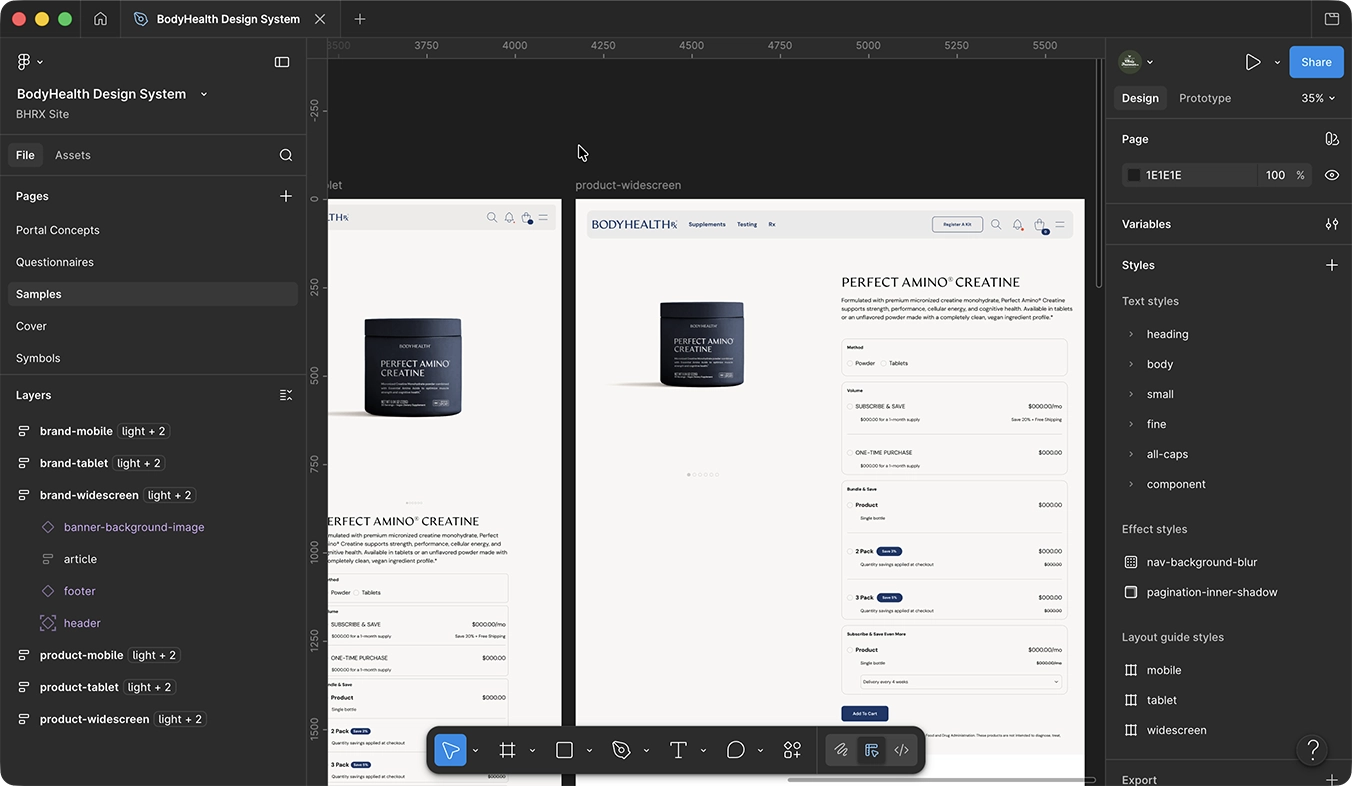This screenshot has height=786, width=1352.
Task: Open the panel icon at top-right corner
Action: point(1332,19)
